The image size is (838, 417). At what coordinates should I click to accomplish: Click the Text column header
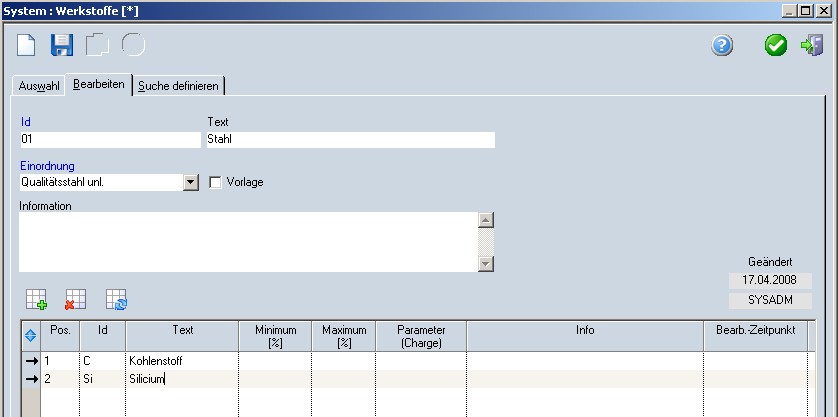click(182, 329)
